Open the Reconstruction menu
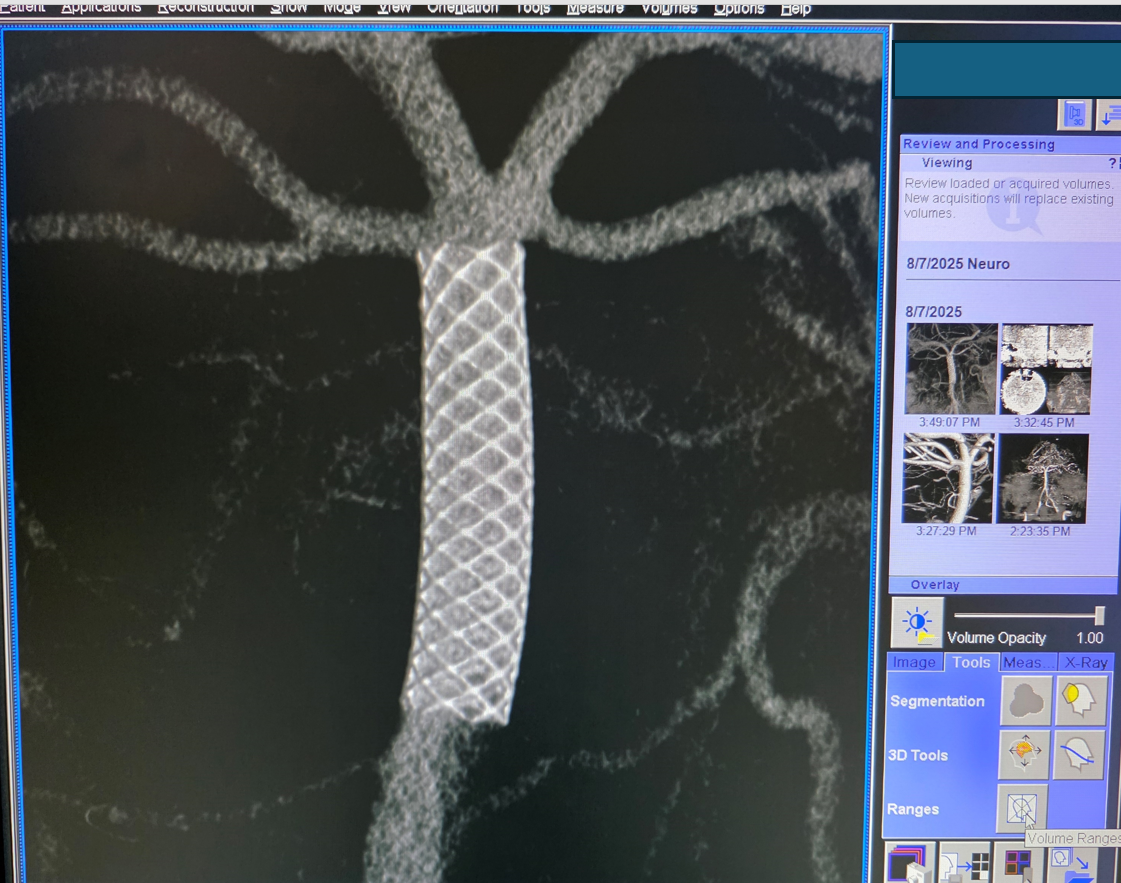The width and height of the screenshot is (1121, 883). coord(205,8)
